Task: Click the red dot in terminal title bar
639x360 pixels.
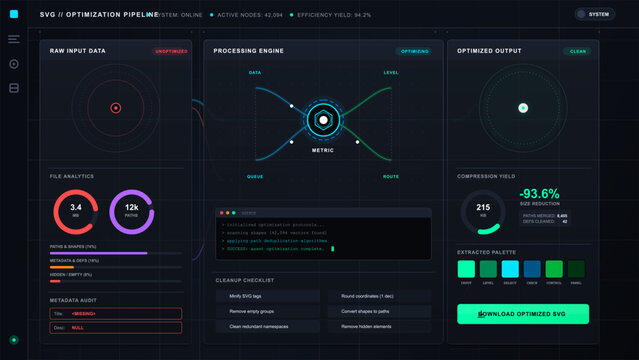Action: (222, 213)
